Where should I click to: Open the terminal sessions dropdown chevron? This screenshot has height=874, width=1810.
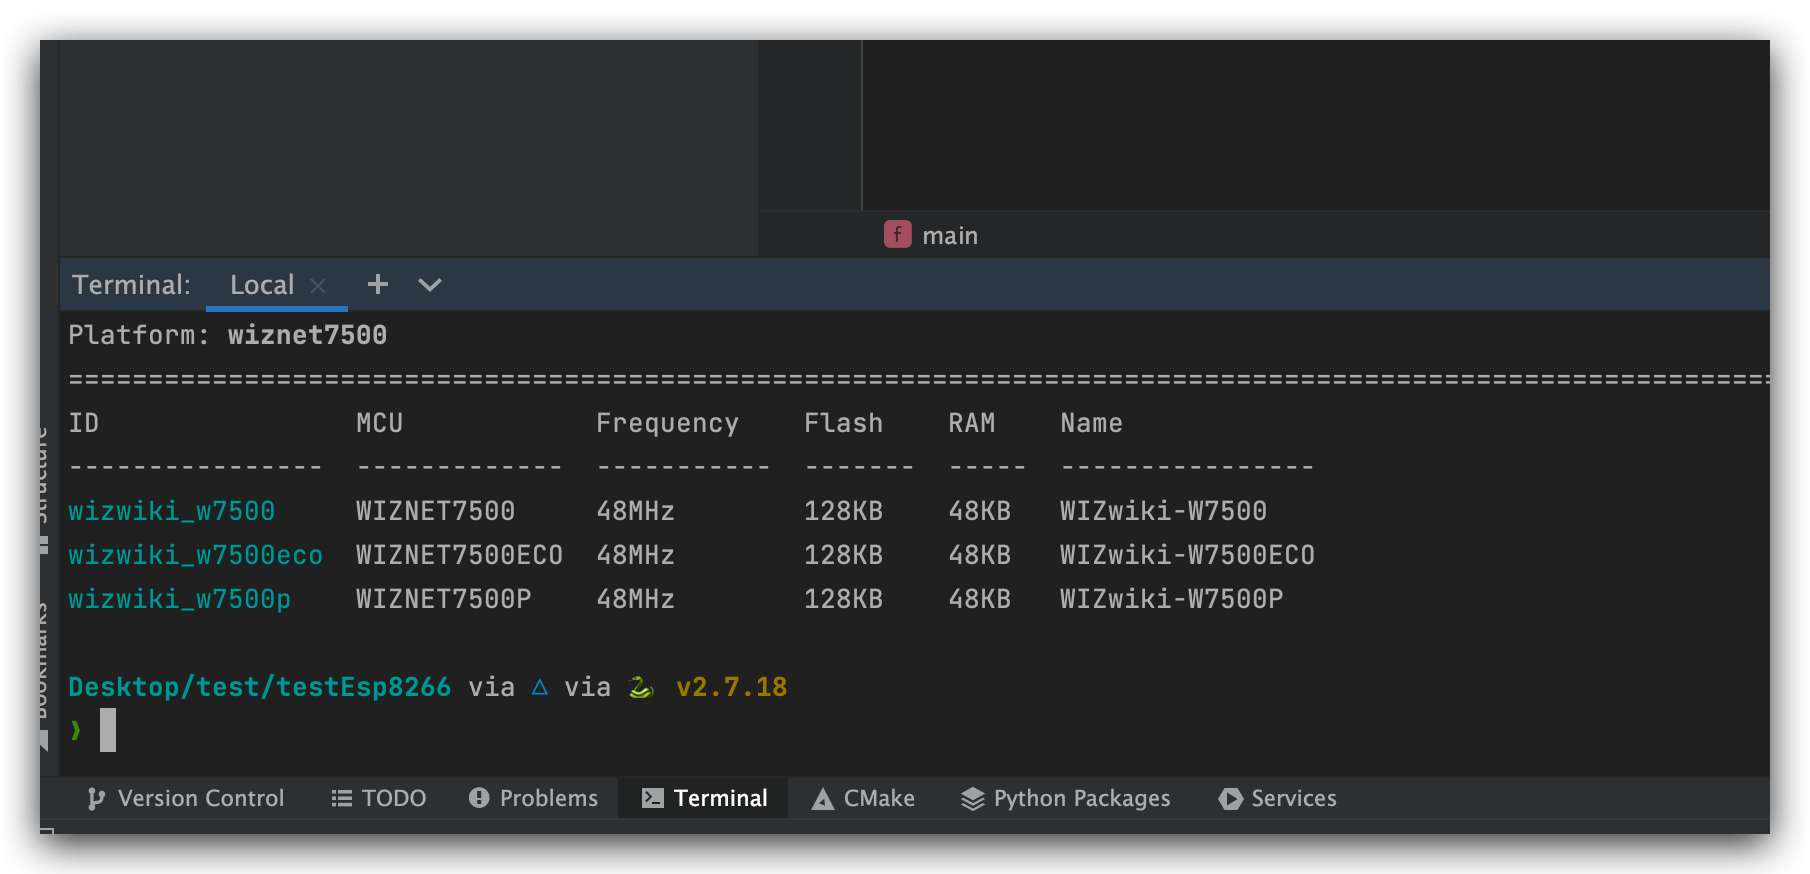430,285
